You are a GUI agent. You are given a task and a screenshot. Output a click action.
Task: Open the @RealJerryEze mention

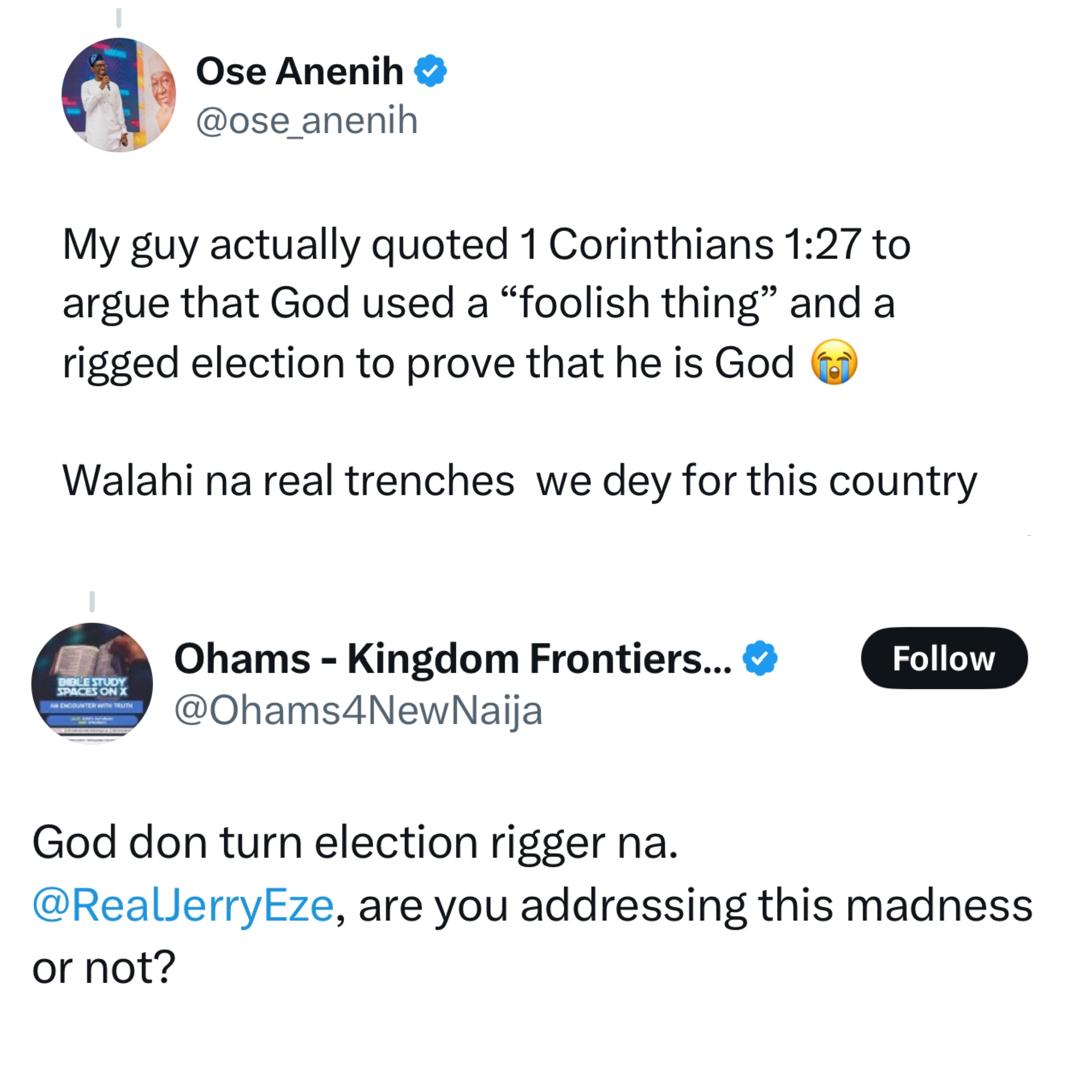tap(182, 905)
